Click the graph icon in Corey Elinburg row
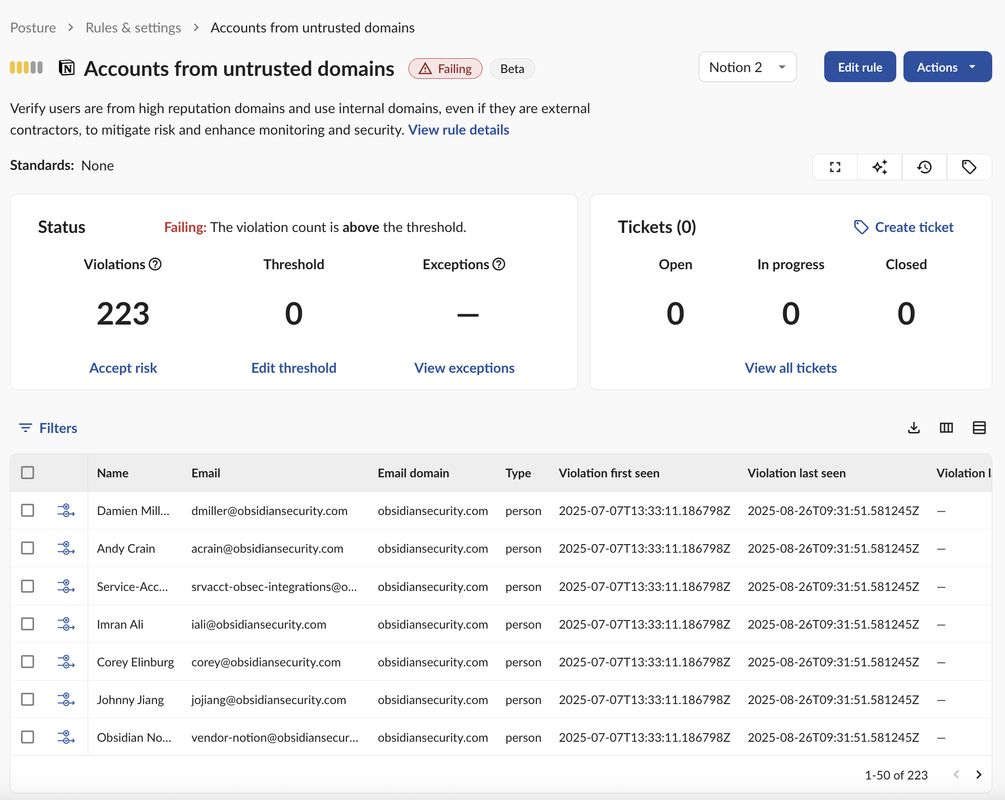The height and width of the screenshot is (800, 1005). click(x=65, y=662)
